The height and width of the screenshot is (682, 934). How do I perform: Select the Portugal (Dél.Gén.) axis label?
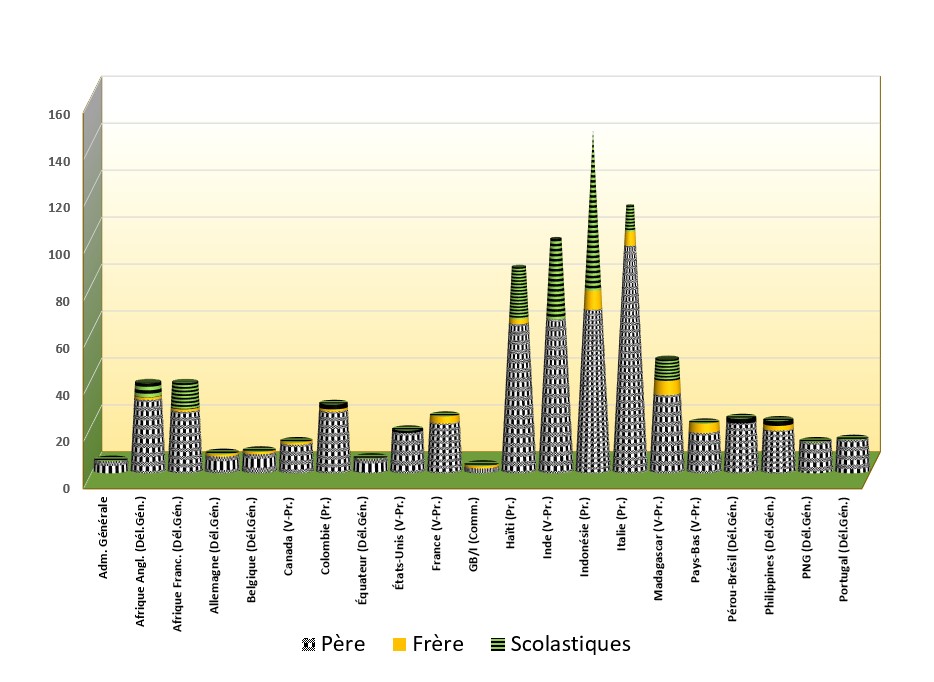(843, 549)
